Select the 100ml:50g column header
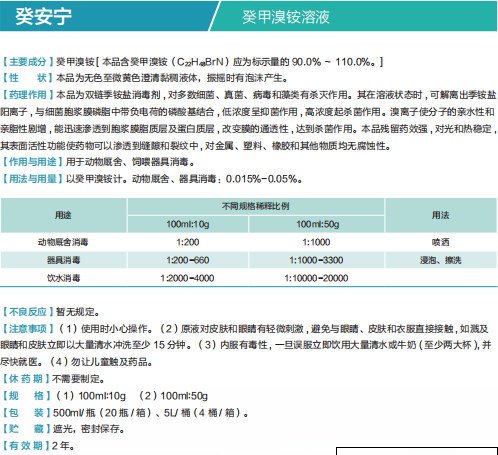Image resolution: width=498 pixels, height=455 pixels. coord(317,224)
